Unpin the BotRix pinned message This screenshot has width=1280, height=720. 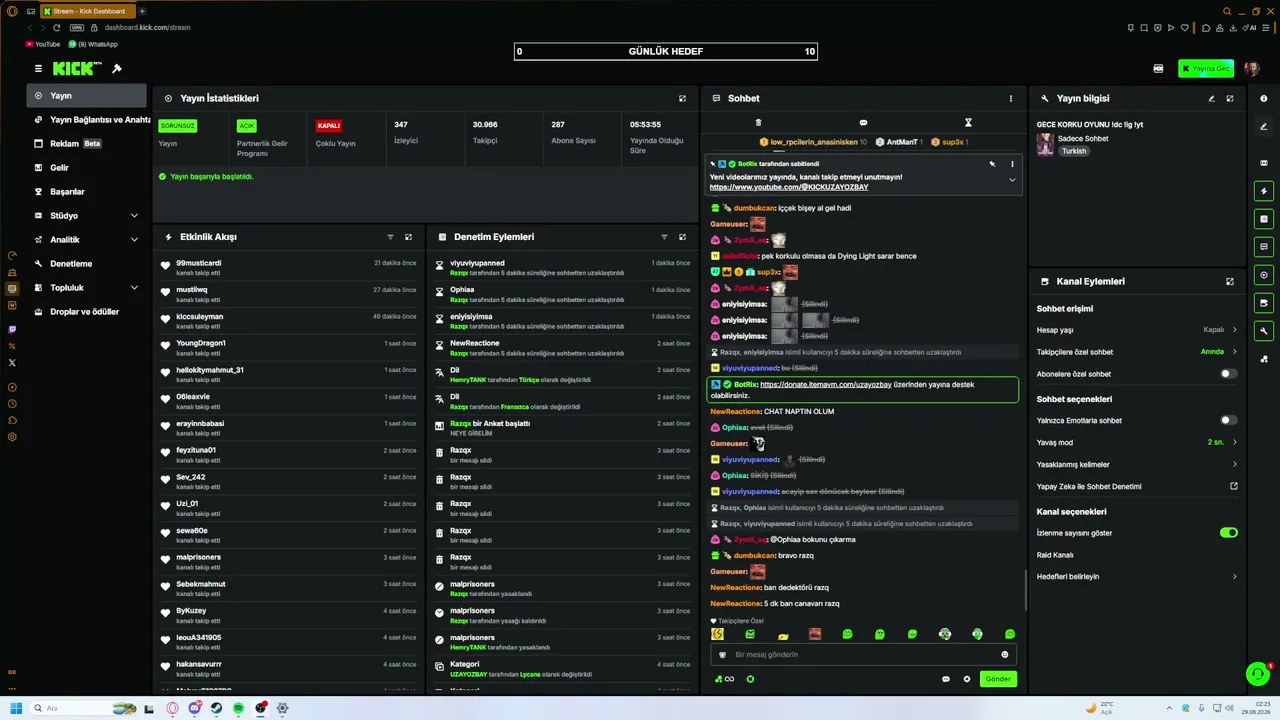click(993, 164)
